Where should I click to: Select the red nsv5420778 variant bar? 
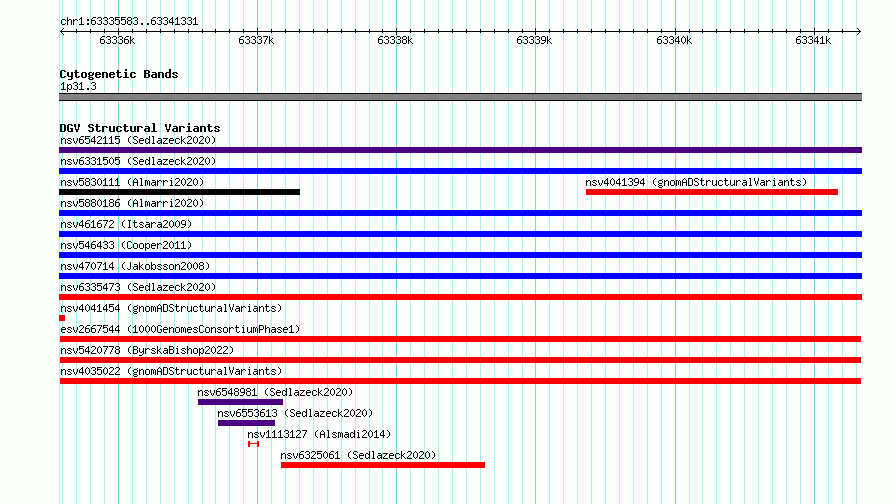[x=460, y=360]
